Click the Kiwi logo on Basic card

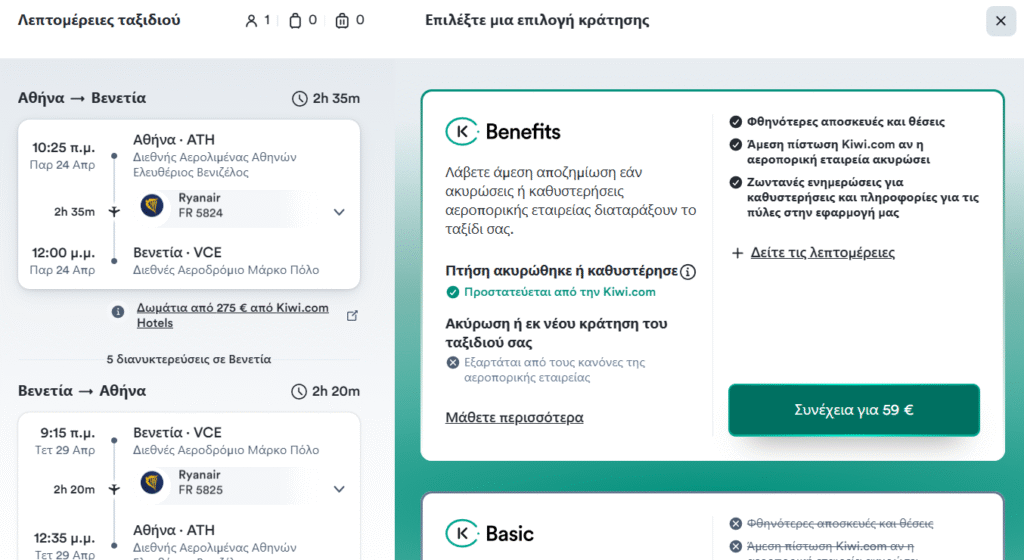pos(461,533)
